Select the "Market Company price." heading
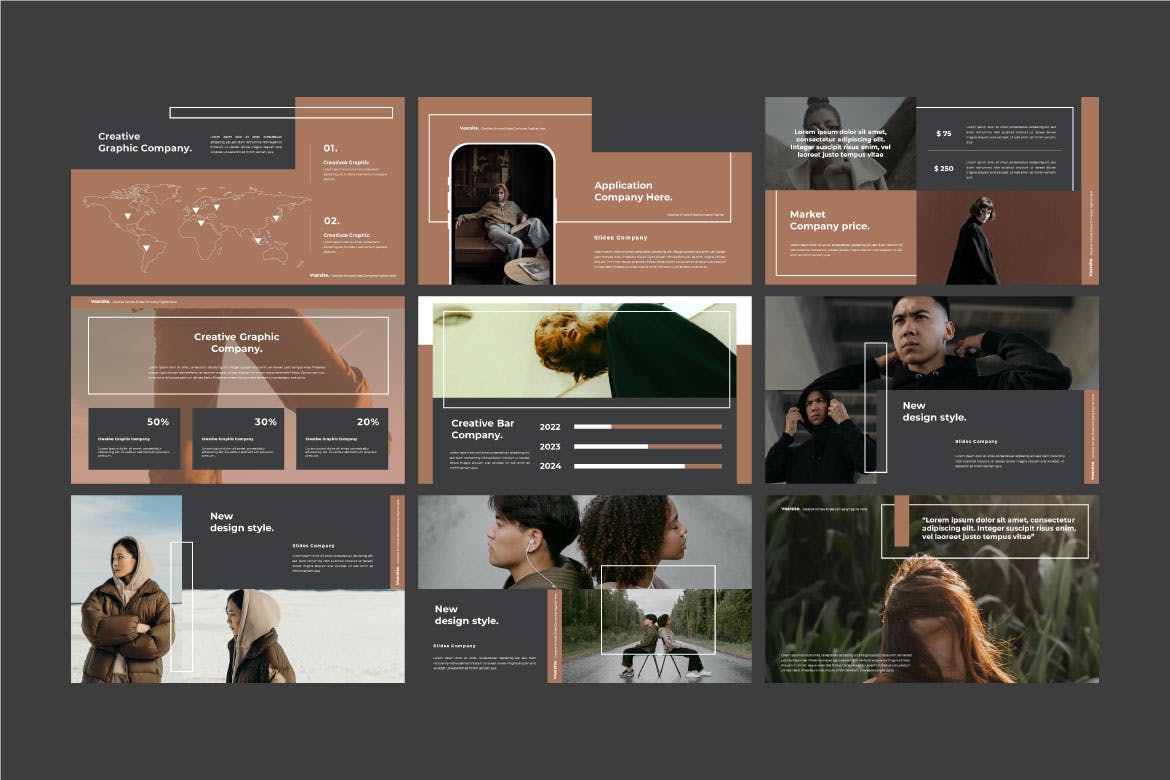The width and height of the screenshot is (1170, 780). (x=829, y=220)
